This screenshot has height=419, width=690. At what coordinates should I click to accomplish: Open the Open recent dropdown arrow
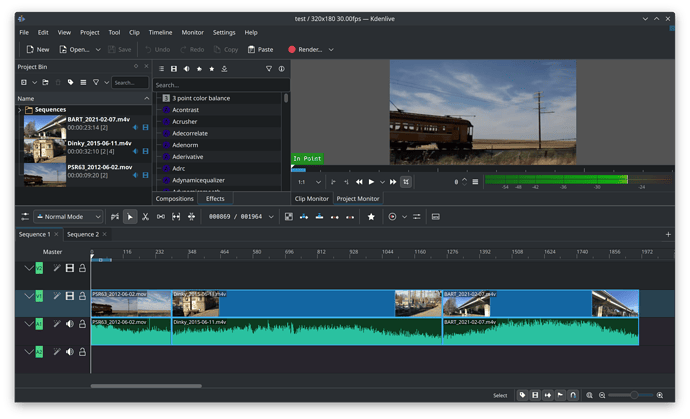(98, 50)
